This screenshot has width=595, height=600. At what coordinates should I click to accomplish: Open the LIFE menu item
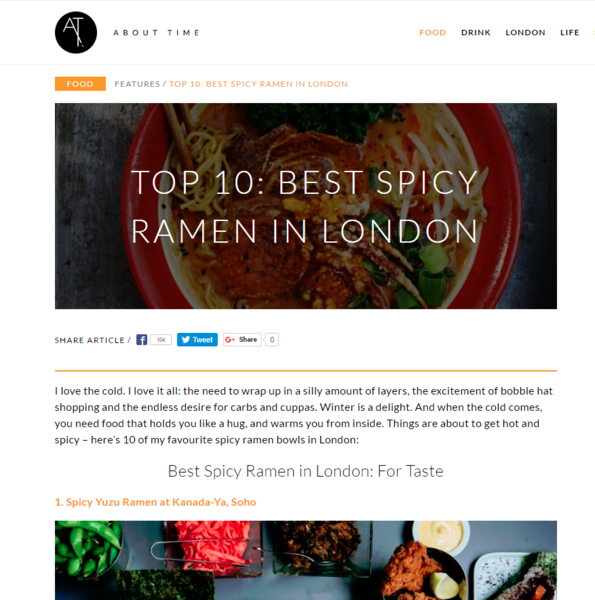[570, 33]
